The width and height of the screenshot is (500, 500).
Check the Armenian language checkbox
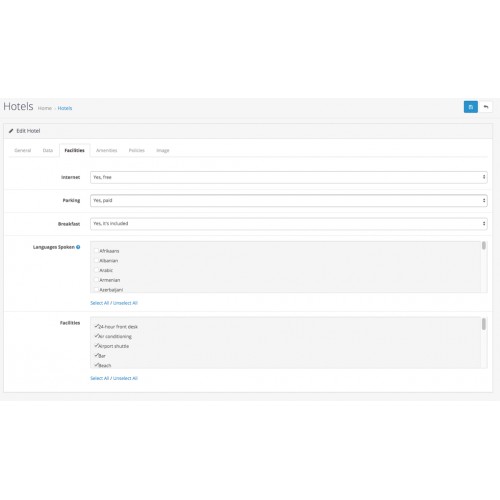pyautogui.click(x=96, y=280)
